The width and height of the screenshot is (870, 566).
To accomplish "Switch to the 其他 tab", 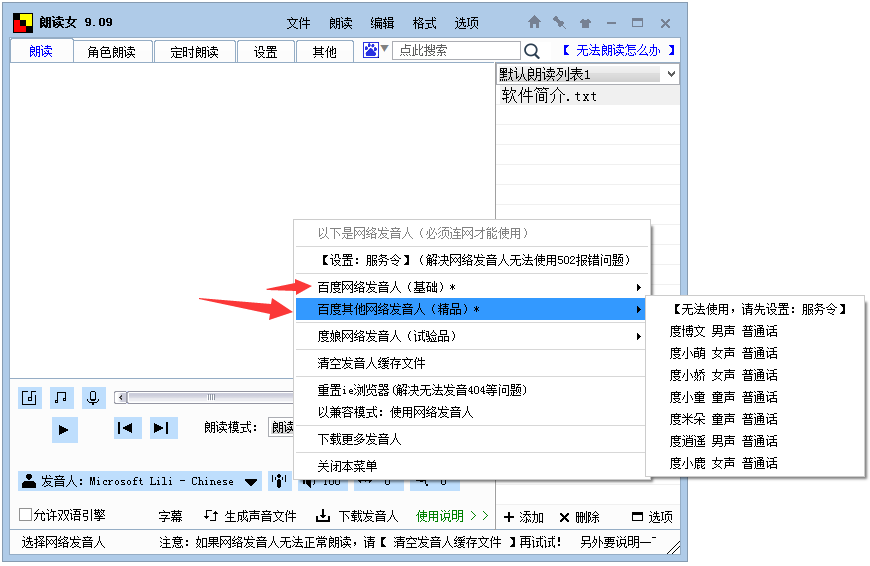I will pyautogui.click(x=325, y=52).
